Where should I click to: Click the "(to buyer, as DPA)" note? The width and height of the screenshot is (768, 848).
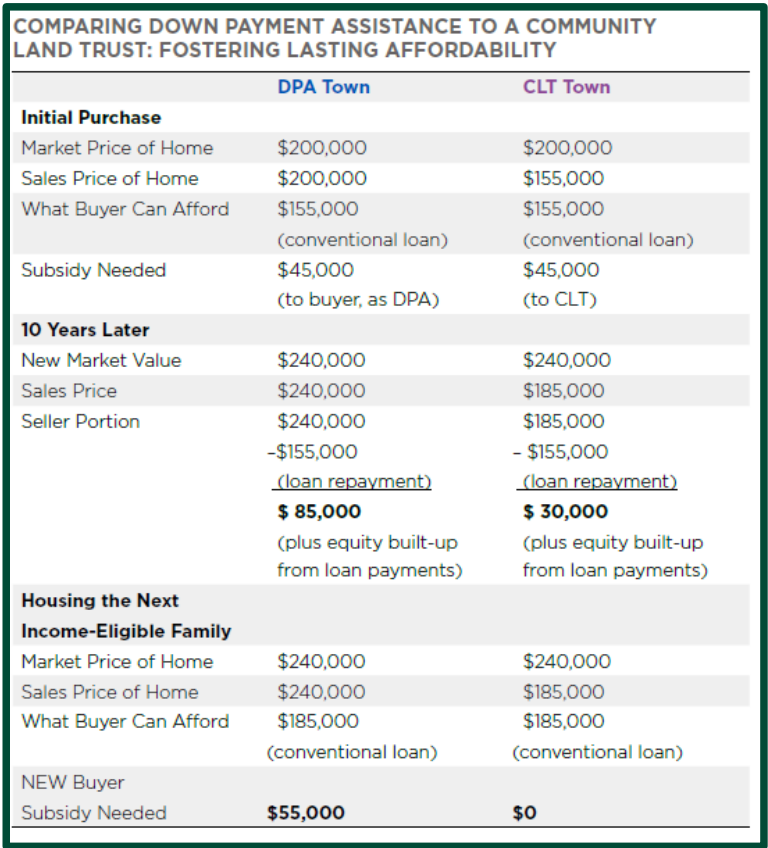click(358, 299)
